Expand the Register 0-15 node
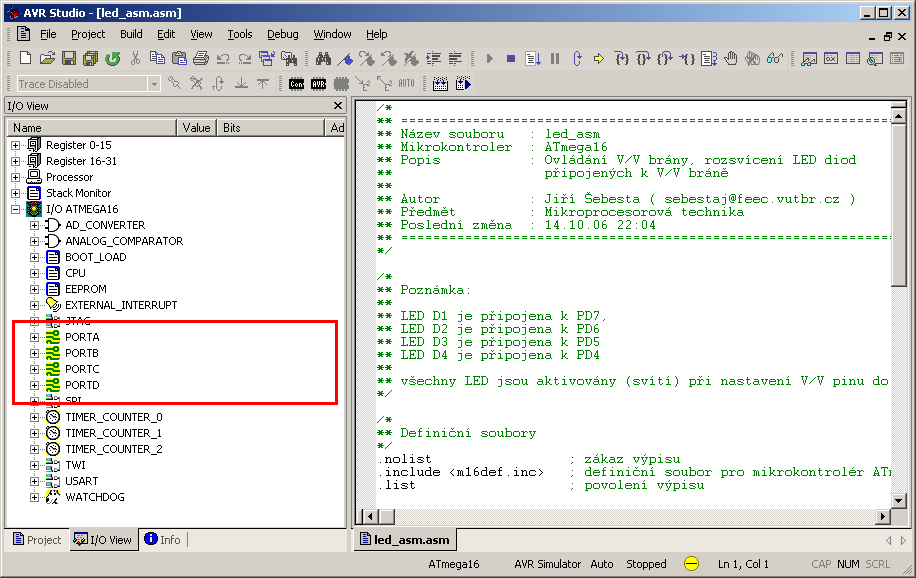The image size is (916, 578). (15, 146)
